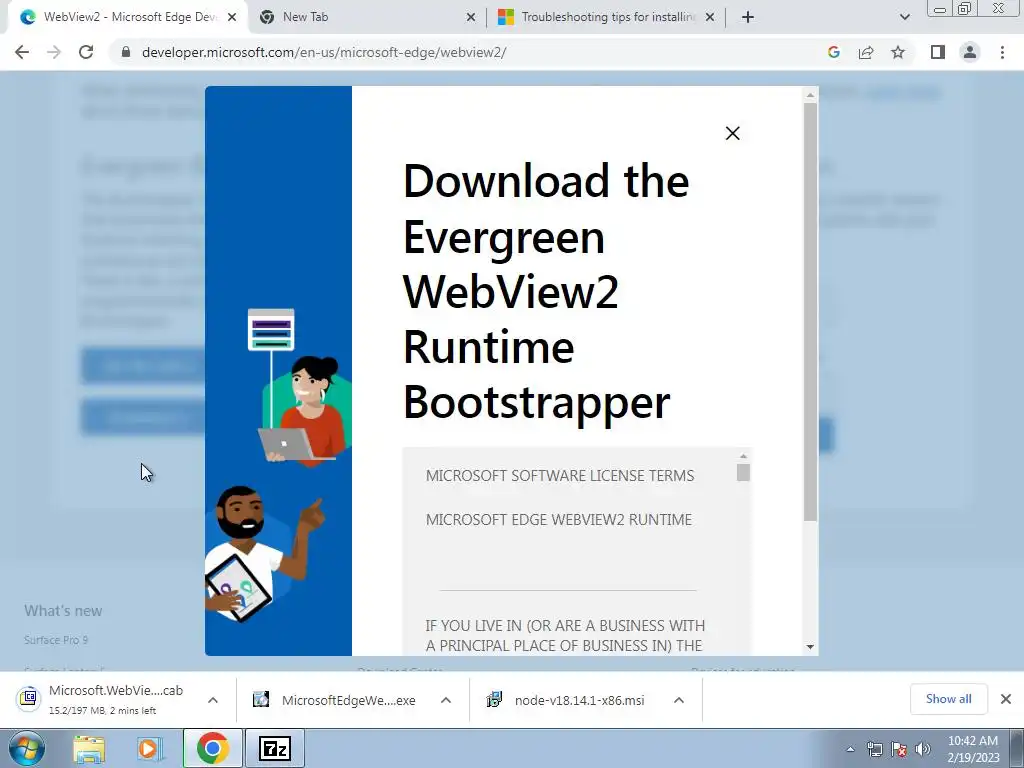Close the Troubleshooting tips tab
The width and height of the screenshot is (1024, 768).
710,18
